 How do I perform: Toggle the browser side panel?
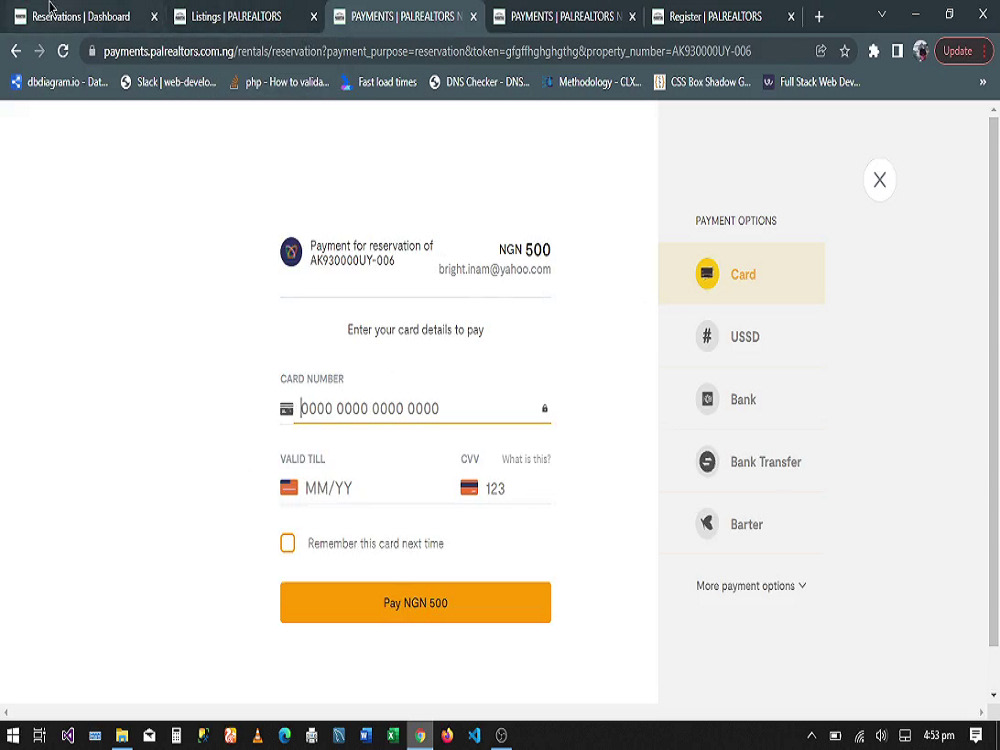coord(897,51)
